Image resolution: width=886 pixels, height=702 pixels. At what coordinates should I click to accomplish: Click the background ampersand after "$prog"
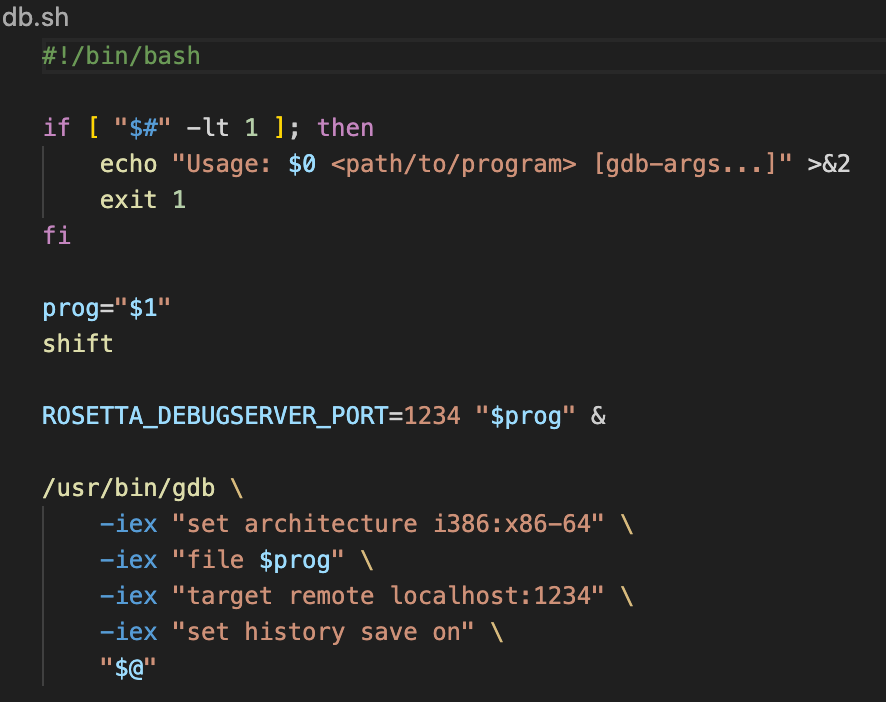click(597, 415)
